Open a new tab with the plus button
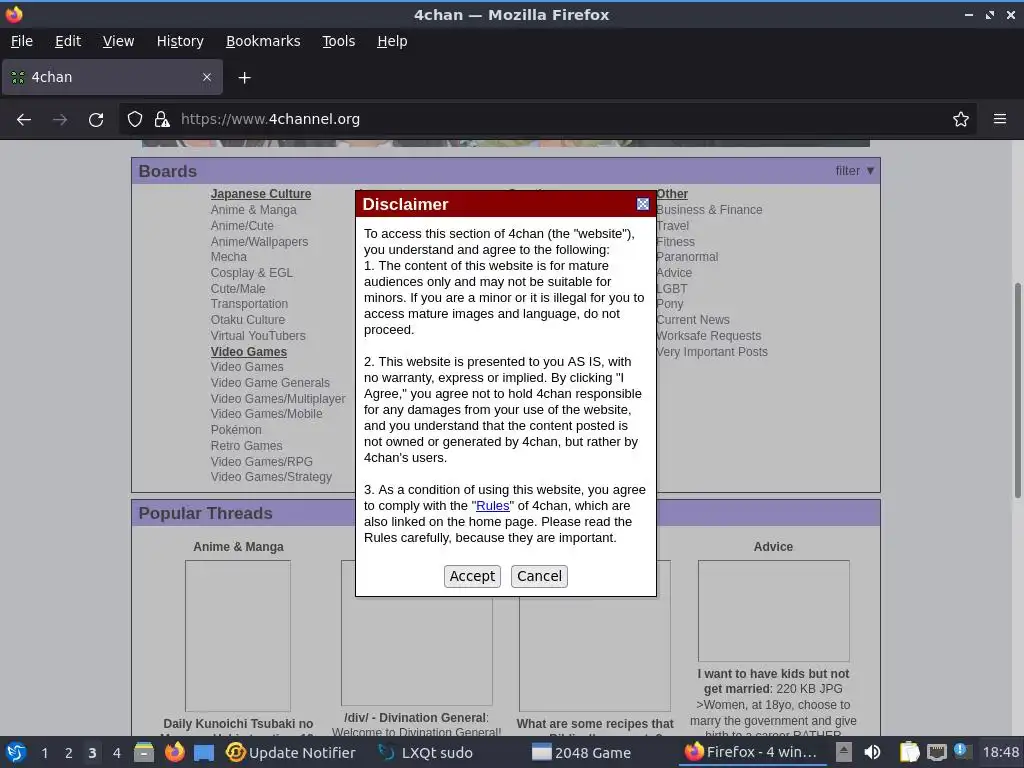This screenshot has width=1024, height=768. [x=244, y=78]
